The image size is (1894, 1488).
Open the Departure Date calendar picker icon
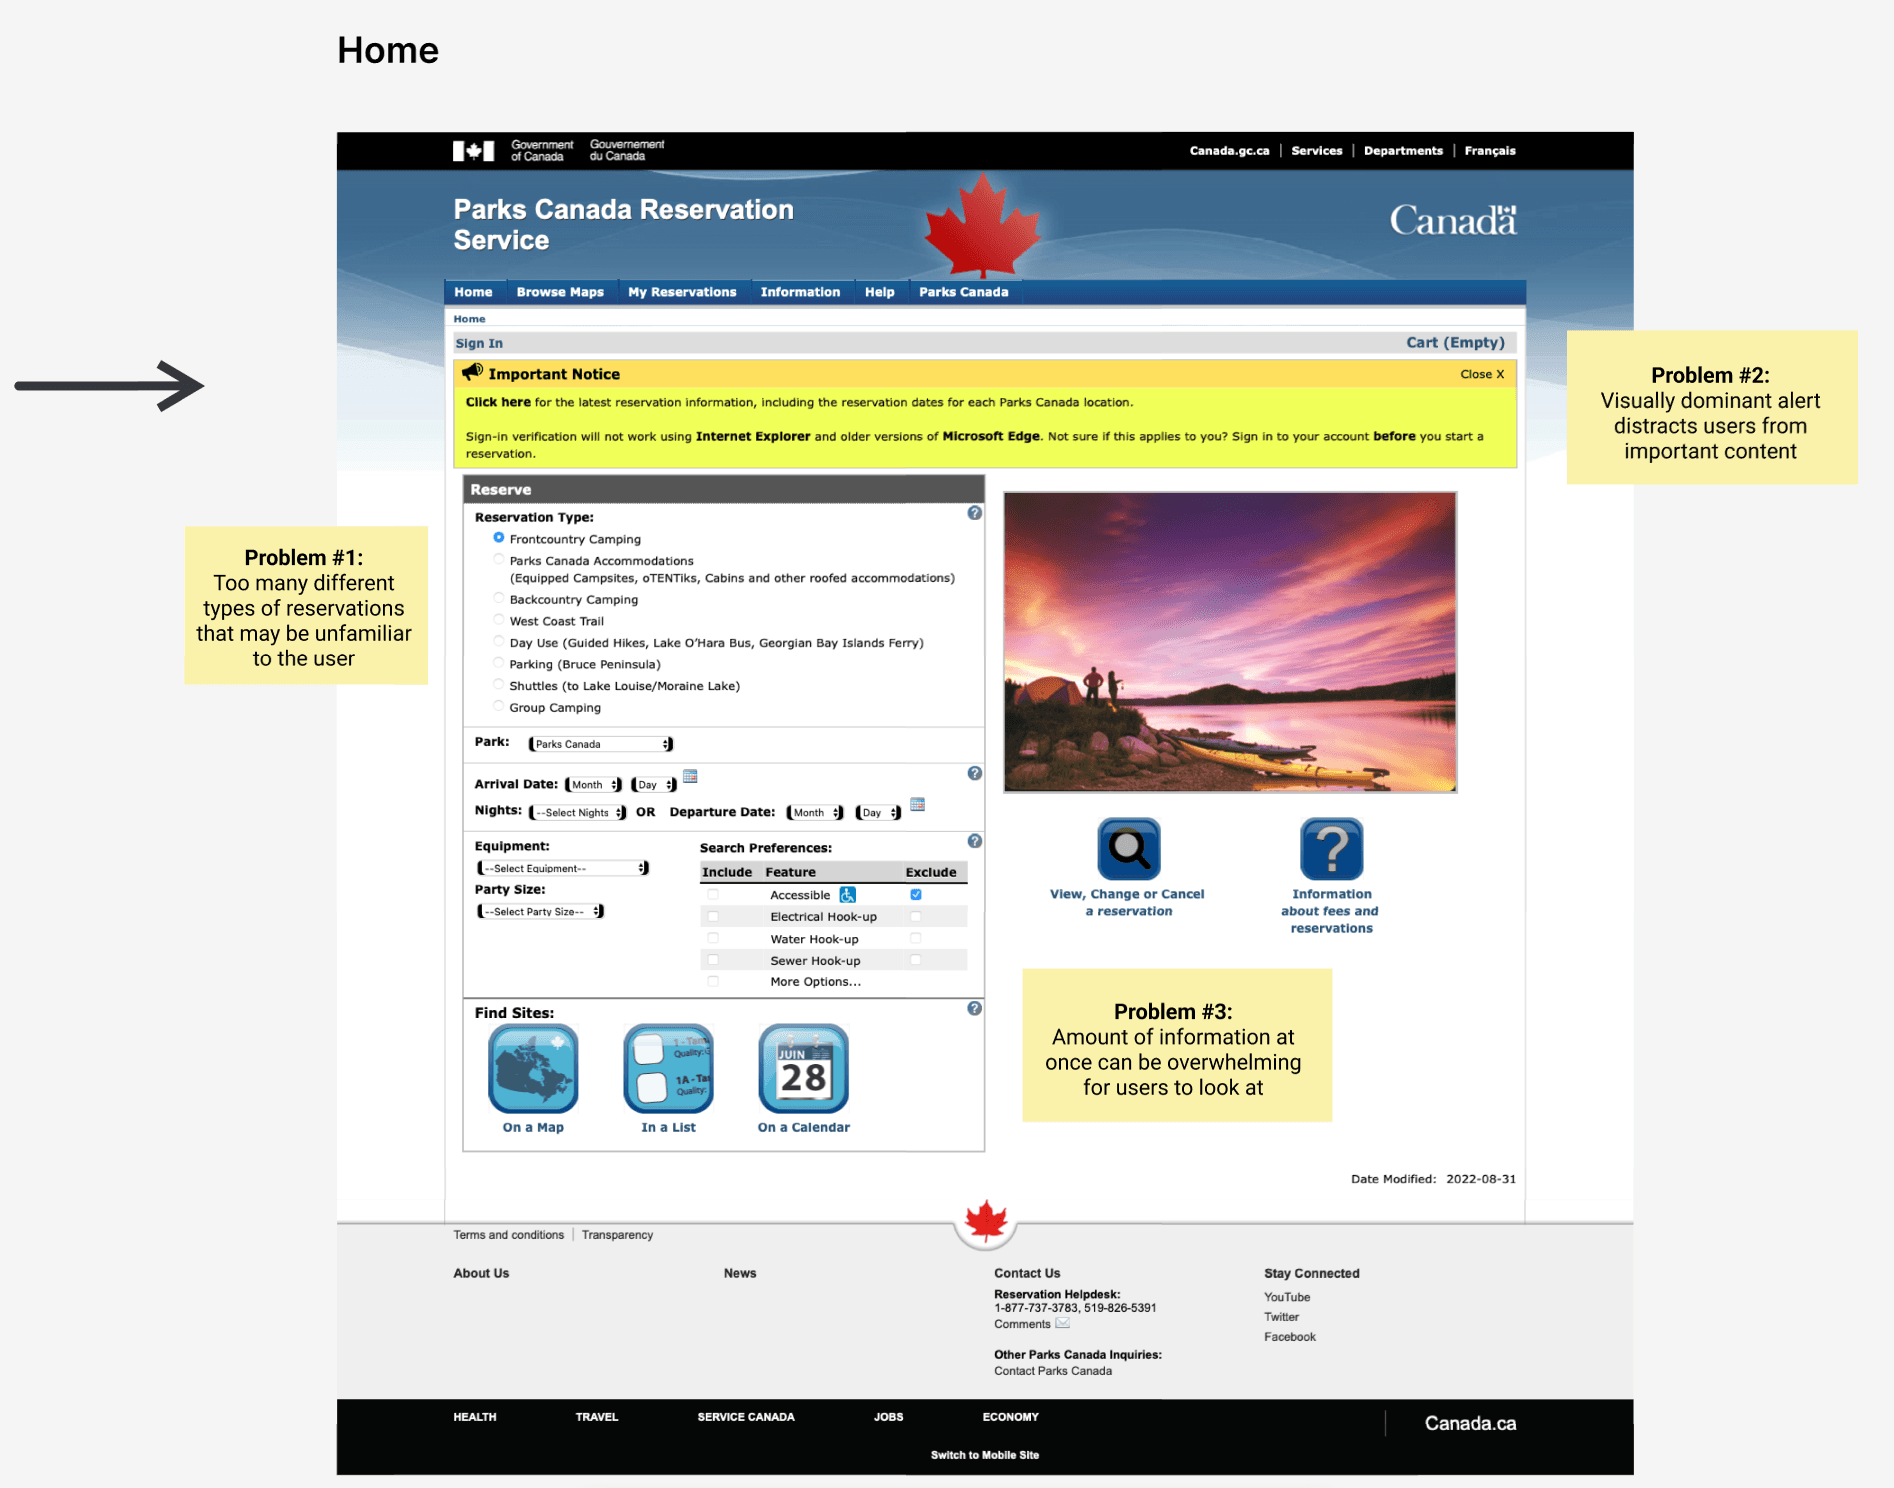[918, 804]
